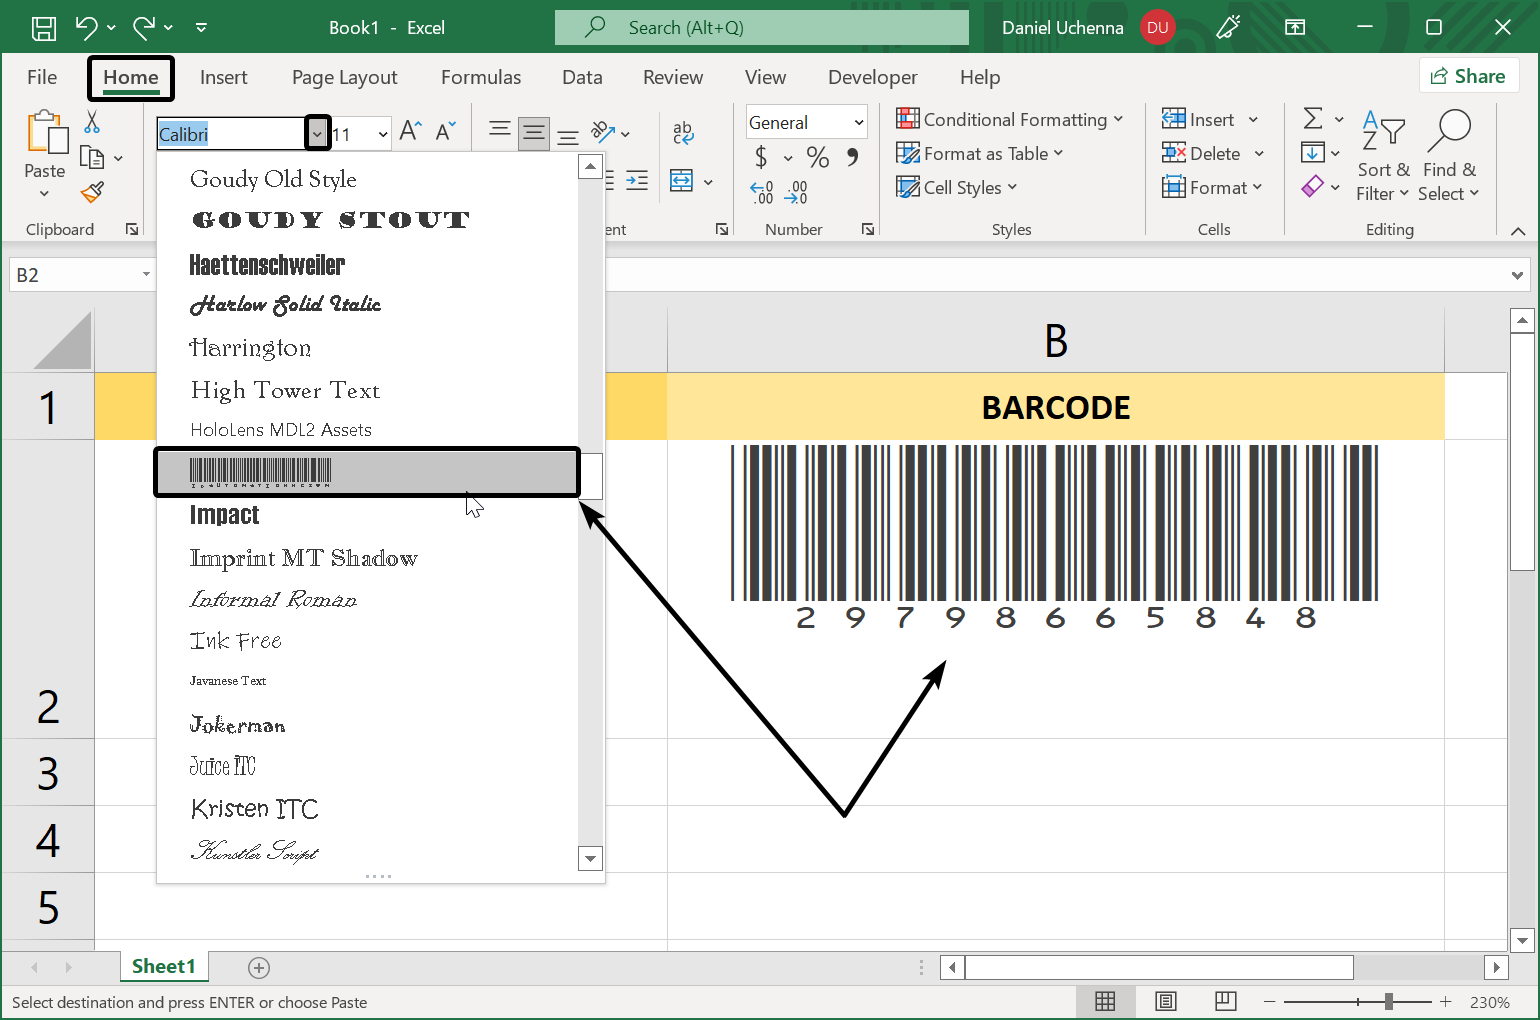This screenshot has height=1020, width=1540.
Task: Open Conditional Formatting options
Action: click(1008, 119)
